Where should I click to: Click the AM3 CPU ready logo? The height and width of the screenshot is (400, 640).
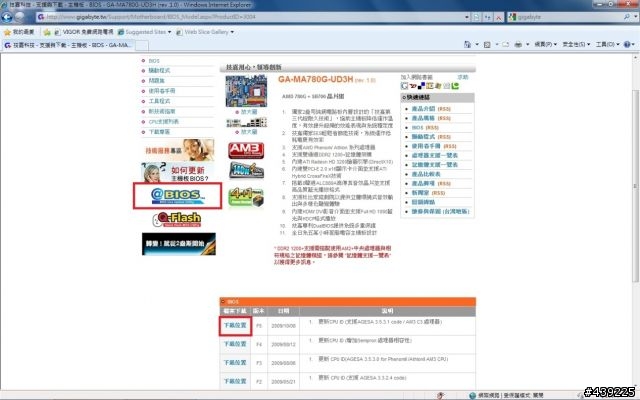pos(246,150)
